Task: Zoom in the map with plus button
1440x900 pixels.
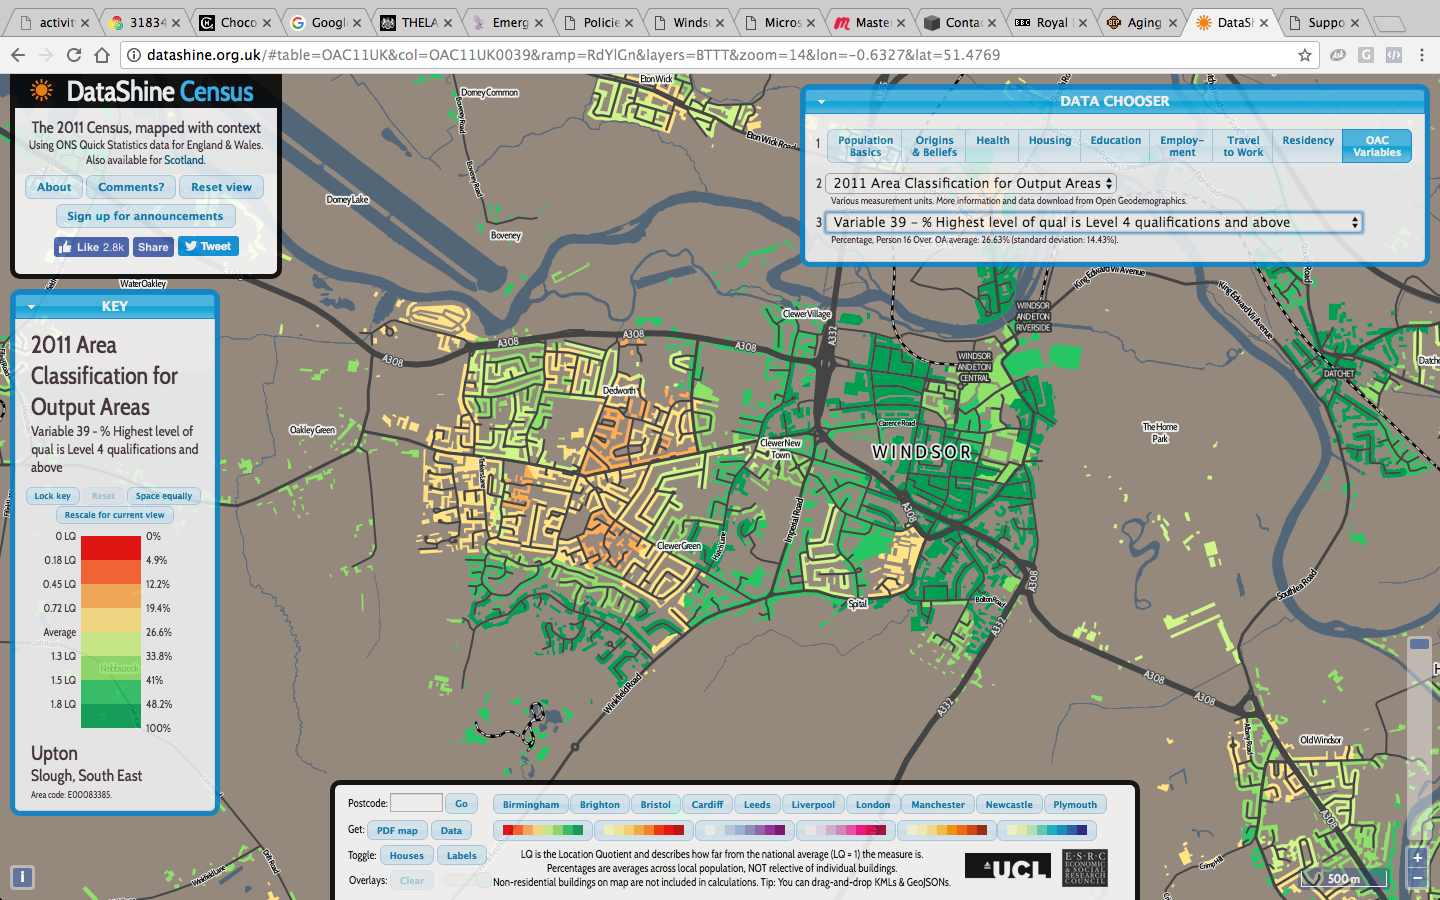Action: [1417, 858]
